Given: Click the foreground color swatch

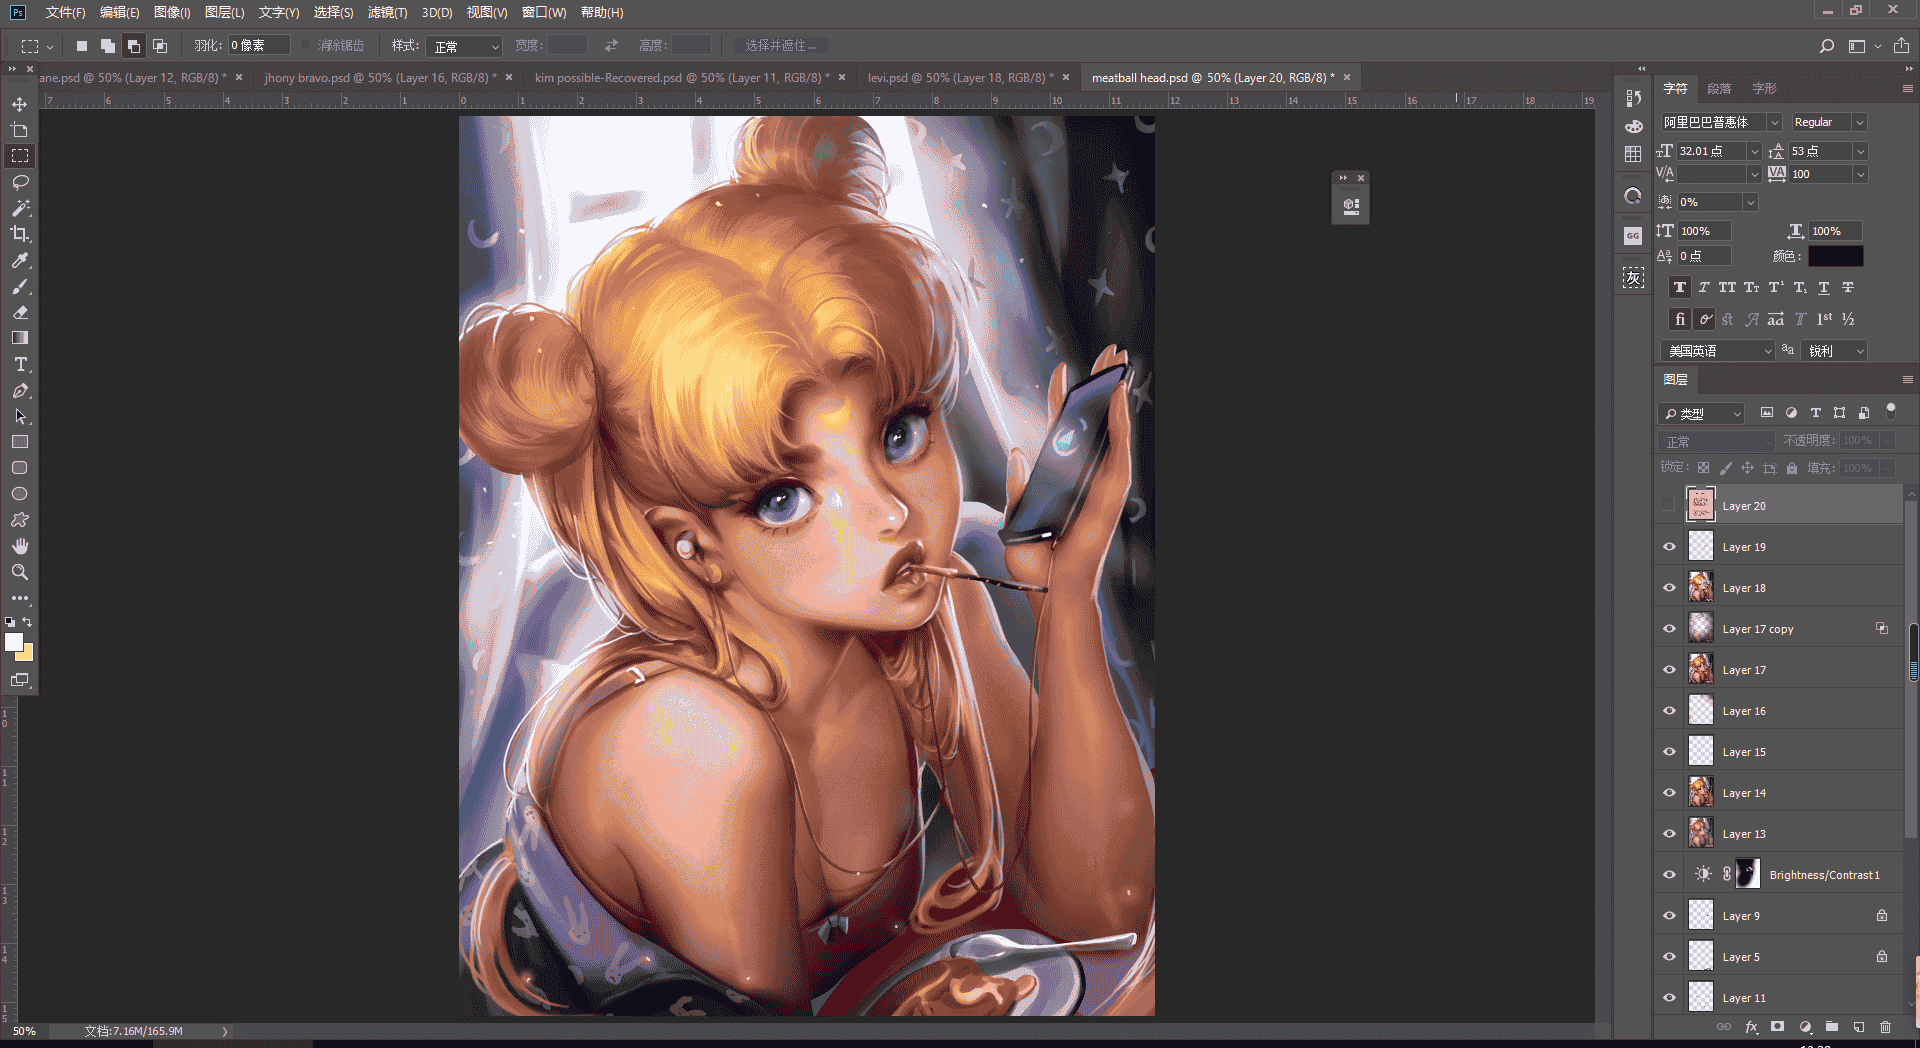Looking at the screenshot, I should (x=14, y=643).
